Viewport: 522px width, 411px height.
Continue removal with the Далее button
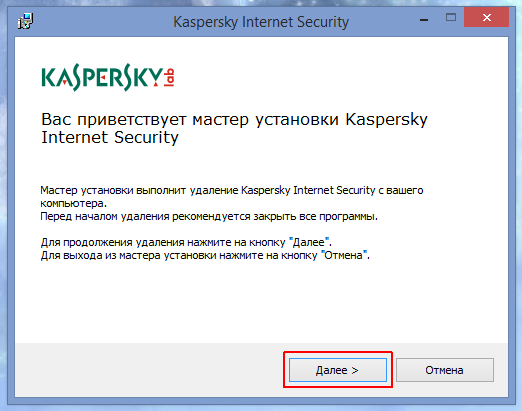[337, 370]
